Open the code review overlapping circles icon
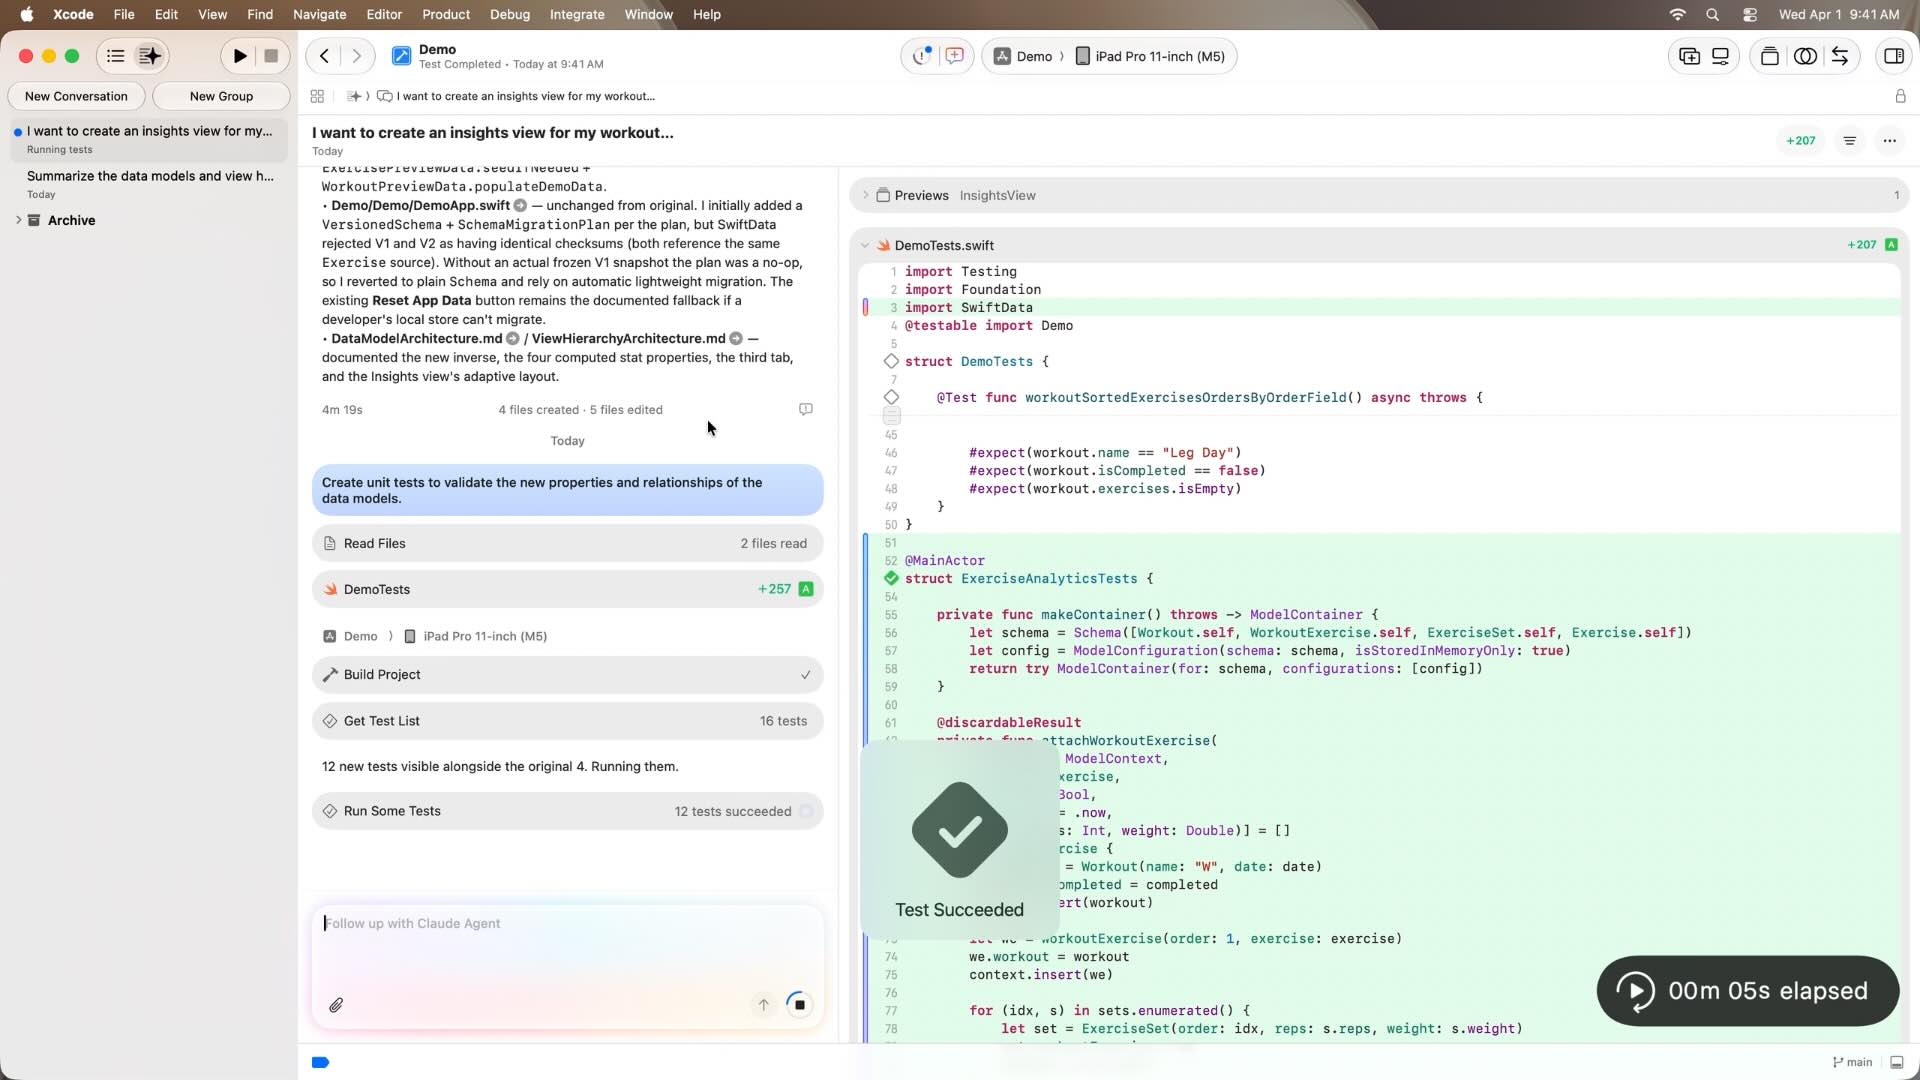 pyautogui.click(x=1805, y=56)
